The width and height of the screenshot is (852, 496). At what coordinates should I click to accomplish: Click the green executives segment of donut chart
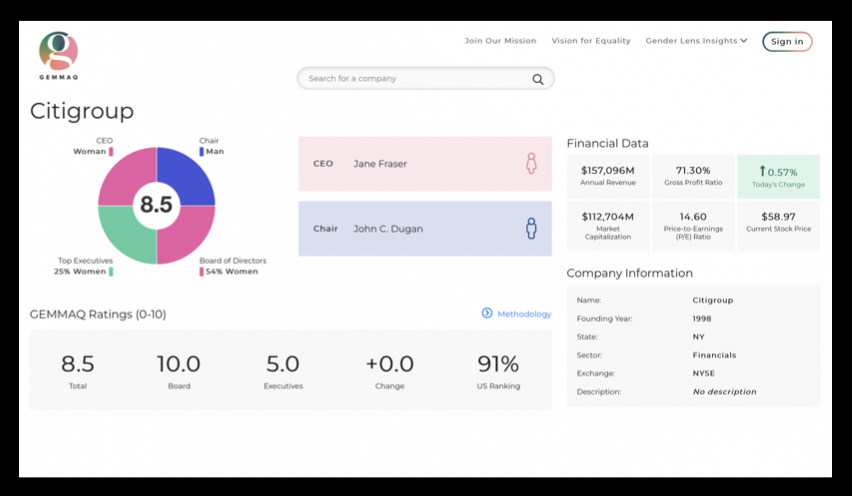[126, 236]
